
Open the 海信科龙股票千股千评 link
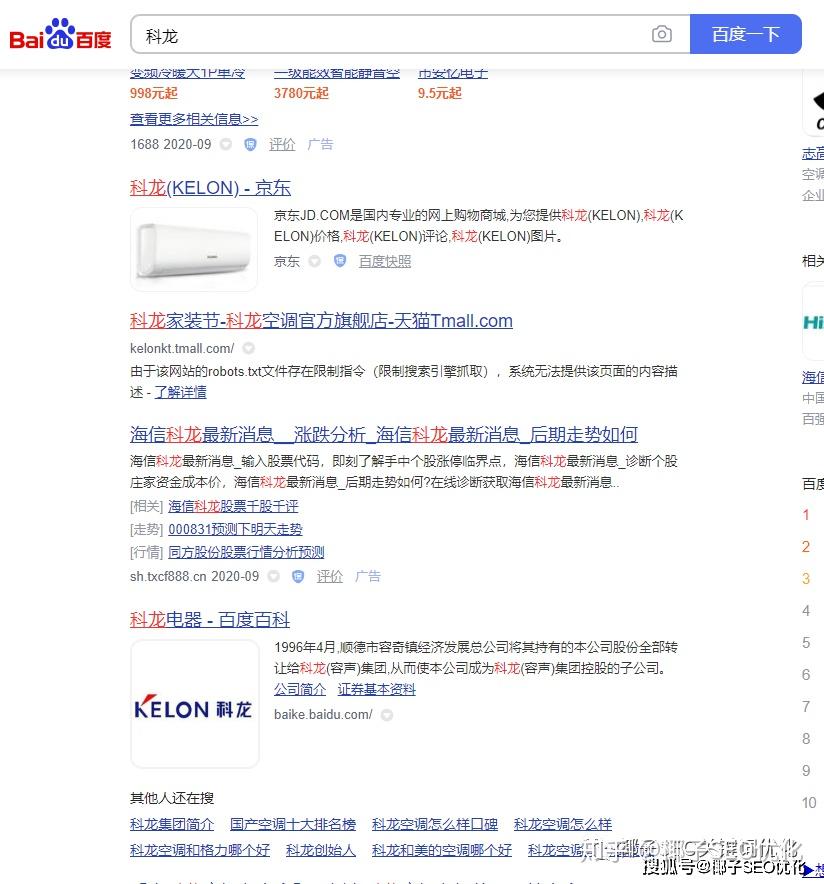(233, 506)
